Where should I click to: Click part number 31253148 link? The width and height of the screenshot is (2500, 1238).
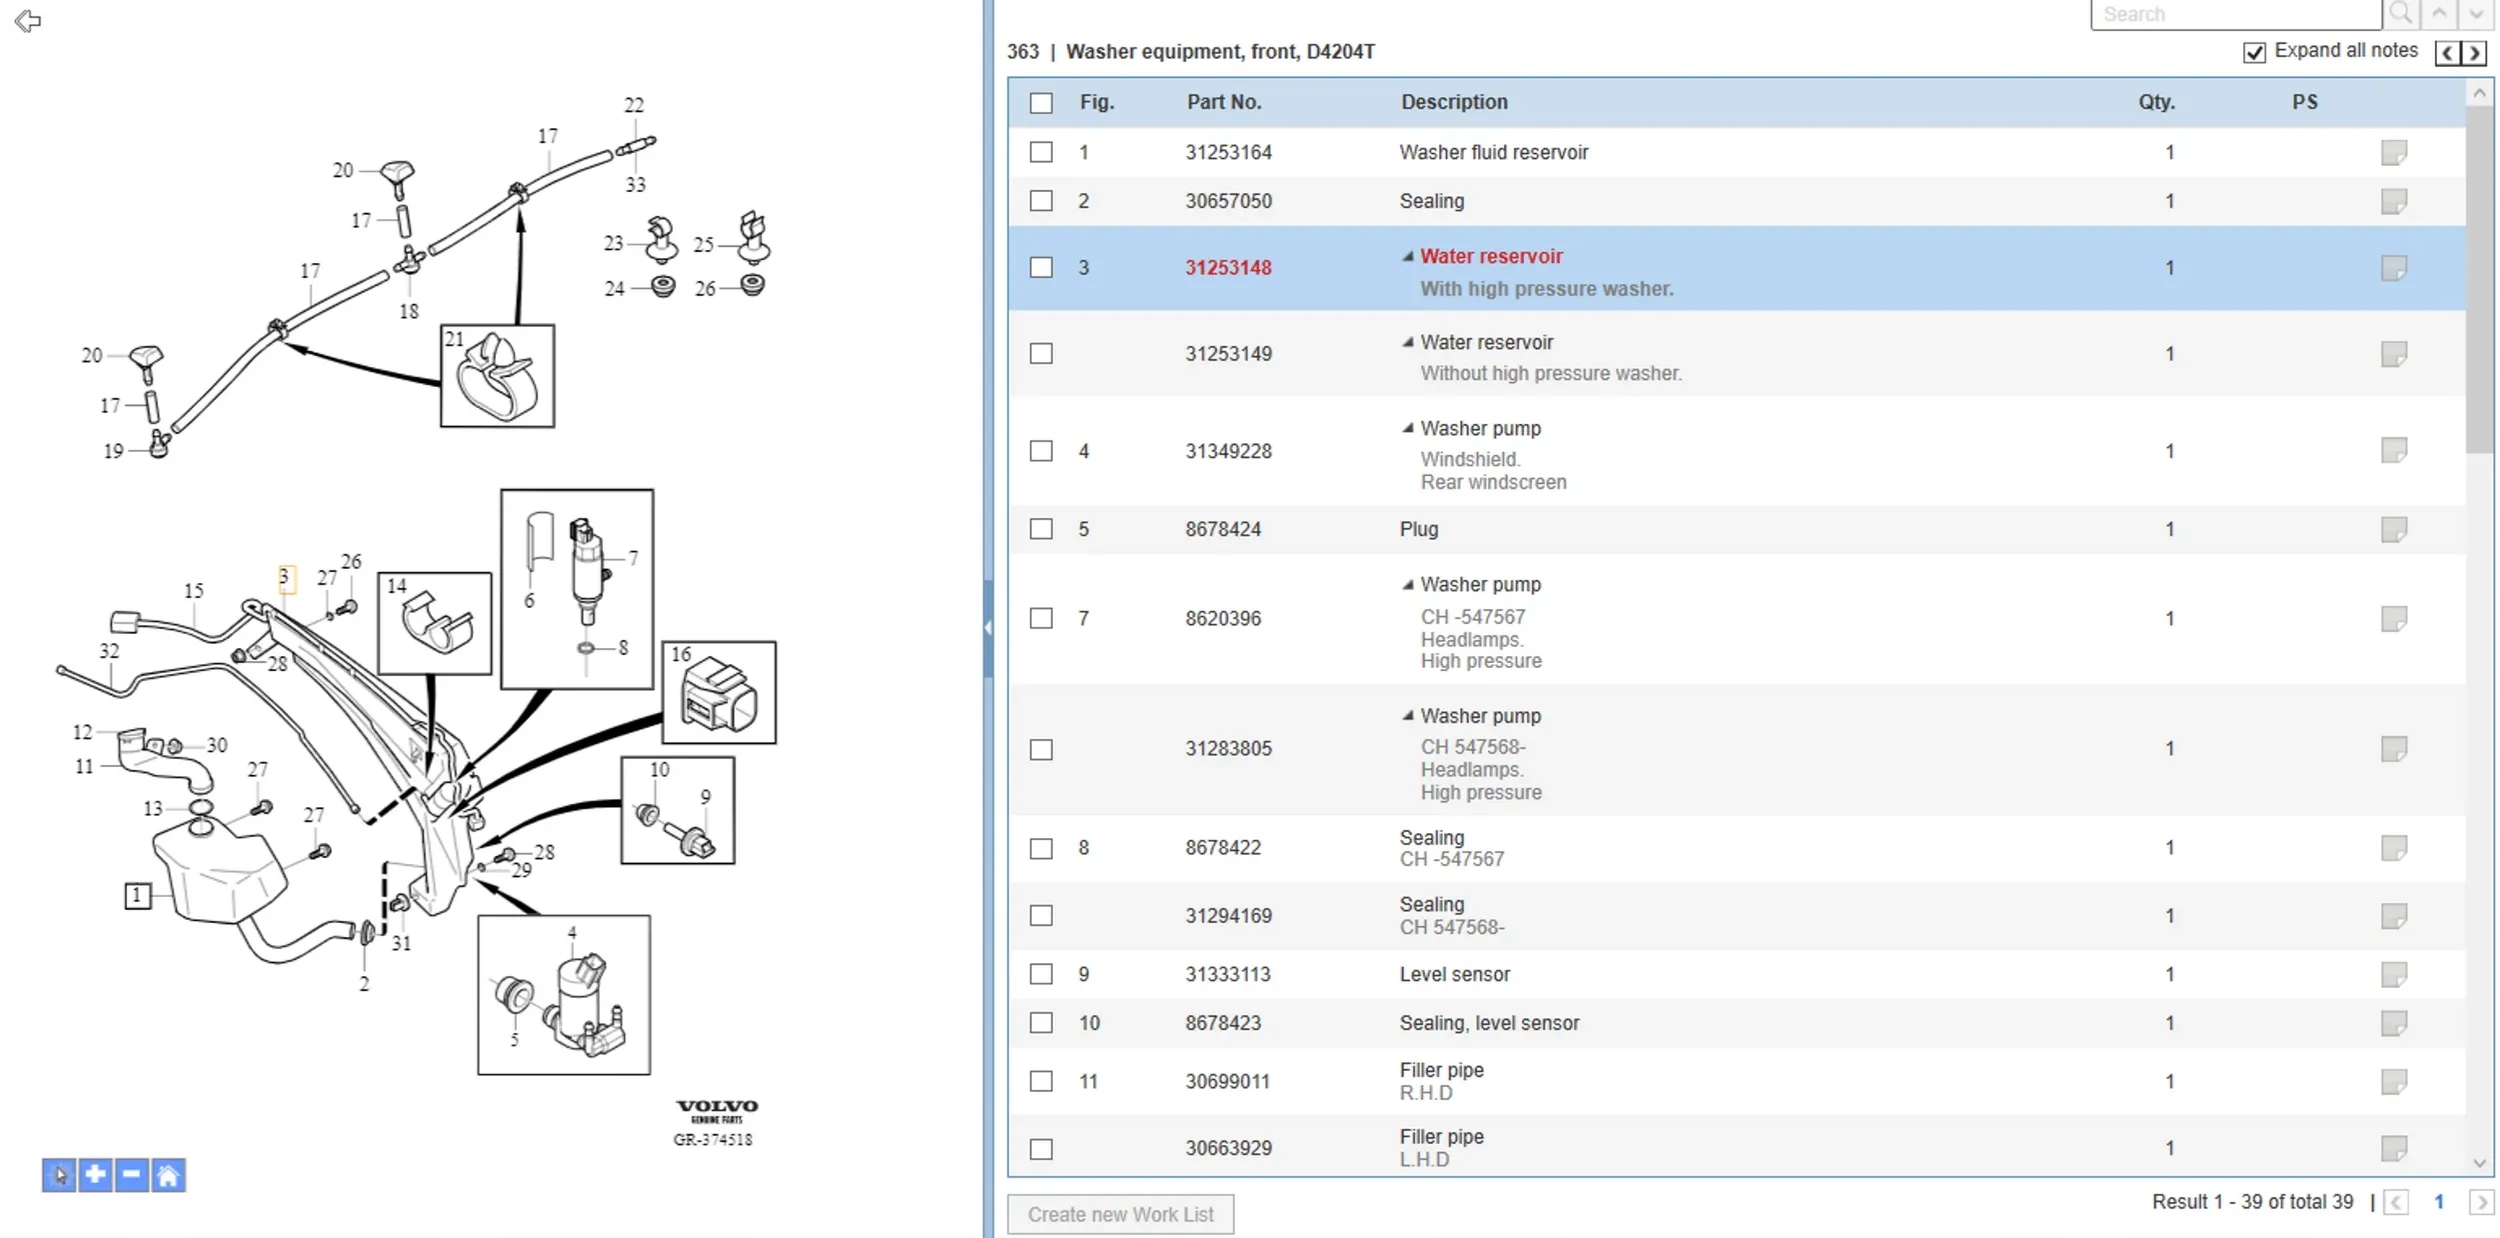1228,268
